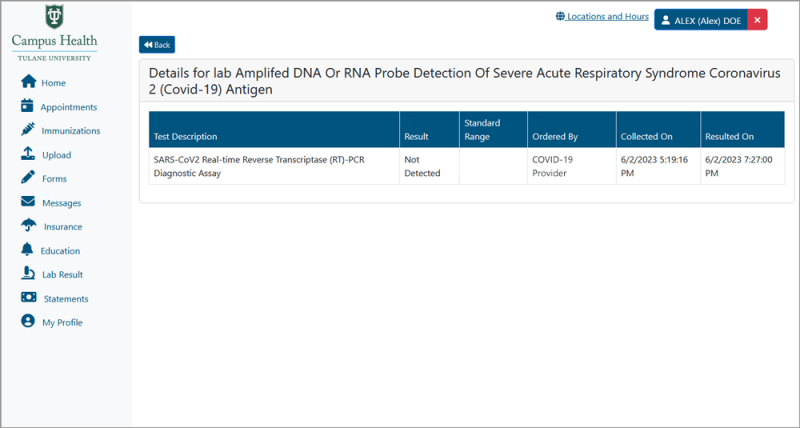Click the Insurance umbrella icon
Screen dimensions: 800x428
coord(29,225)
